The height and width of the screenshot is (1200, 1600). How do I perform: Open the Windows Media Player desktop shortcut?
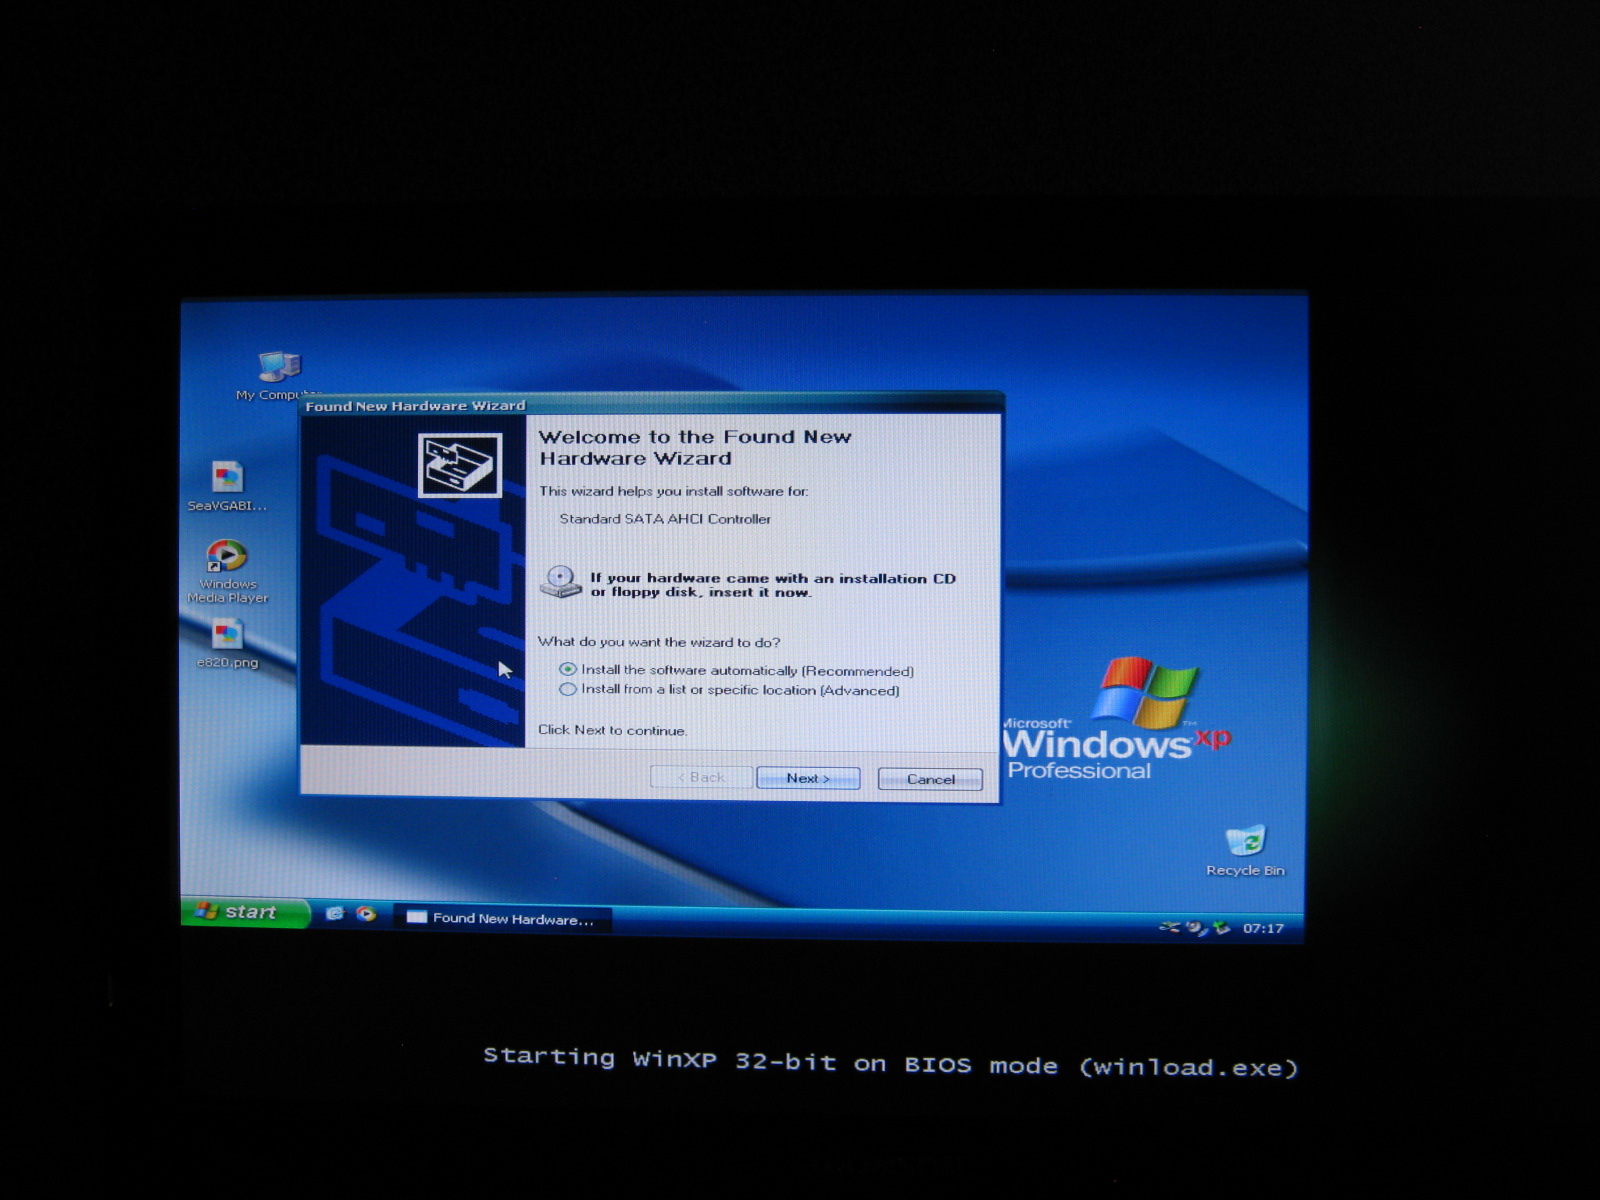(227, 556)
